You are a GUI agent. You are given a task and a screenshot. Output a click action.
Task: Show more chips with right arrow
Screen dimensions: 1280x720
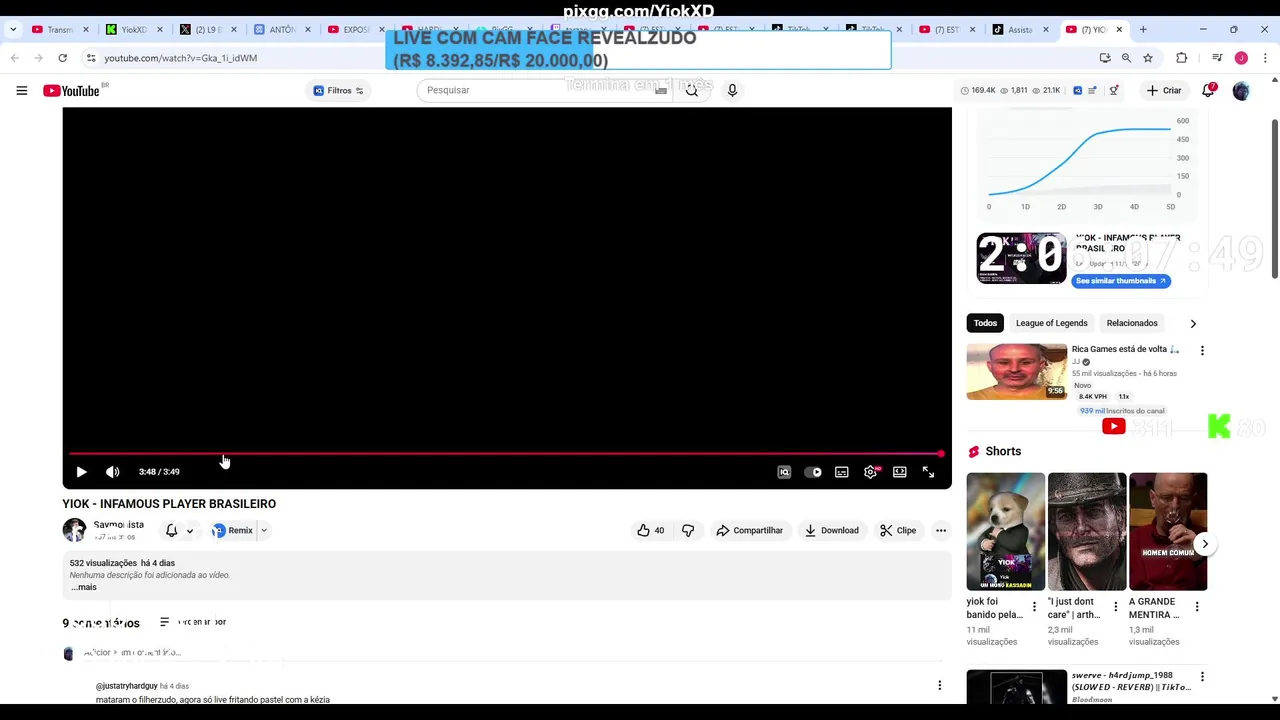click(x=1193, y=323)
